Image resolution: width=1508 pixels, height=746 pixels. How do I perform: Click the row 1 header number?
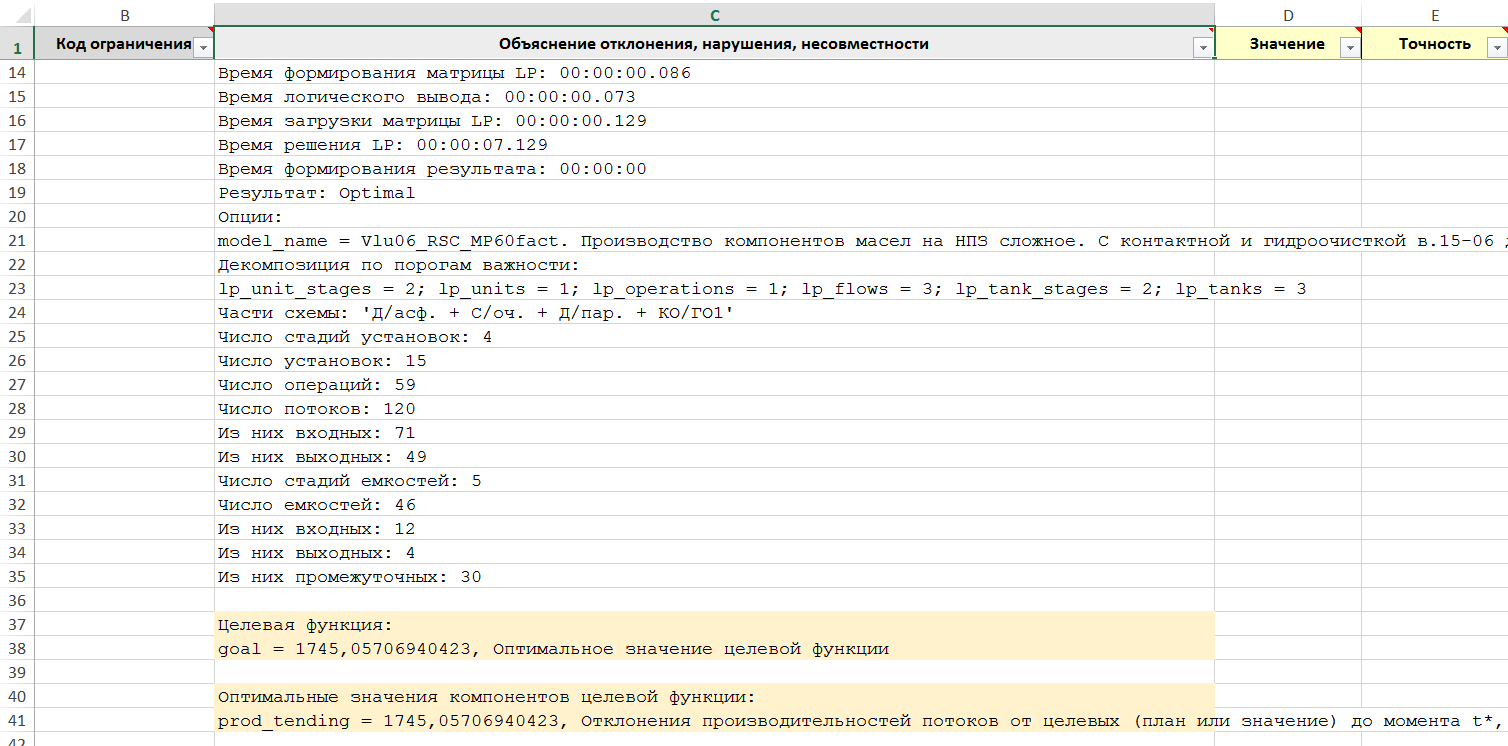17,46
